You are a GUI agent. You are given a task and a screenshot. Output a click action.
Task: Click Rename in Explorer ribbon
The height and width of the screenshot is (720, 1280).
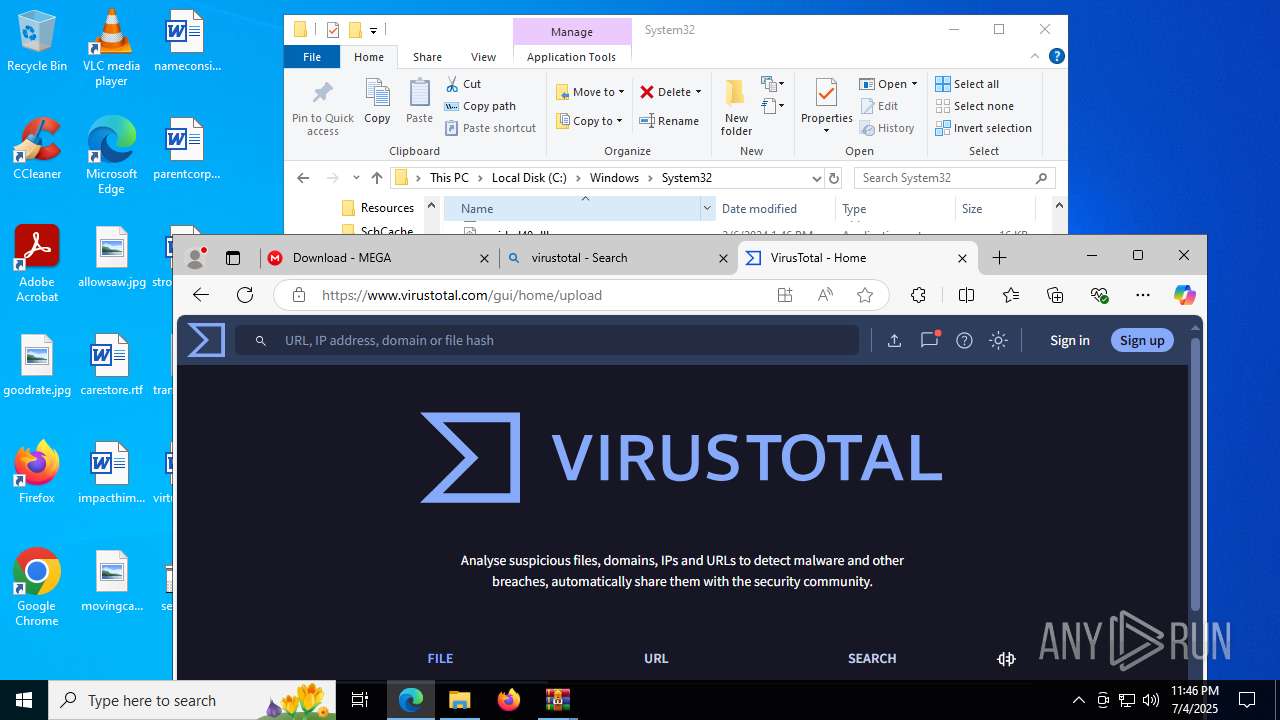[x=669, y=121]
